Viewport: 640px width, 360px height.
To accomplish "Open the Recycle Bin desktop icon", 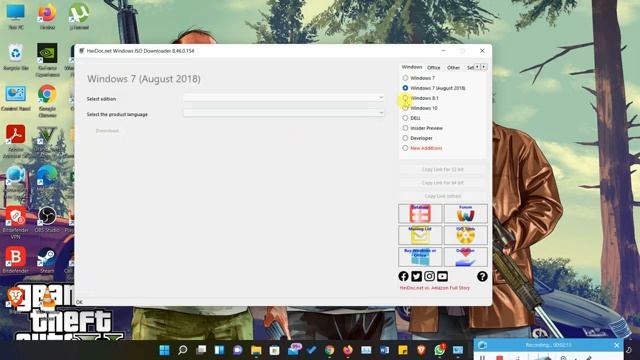I will tap(16, 57).
